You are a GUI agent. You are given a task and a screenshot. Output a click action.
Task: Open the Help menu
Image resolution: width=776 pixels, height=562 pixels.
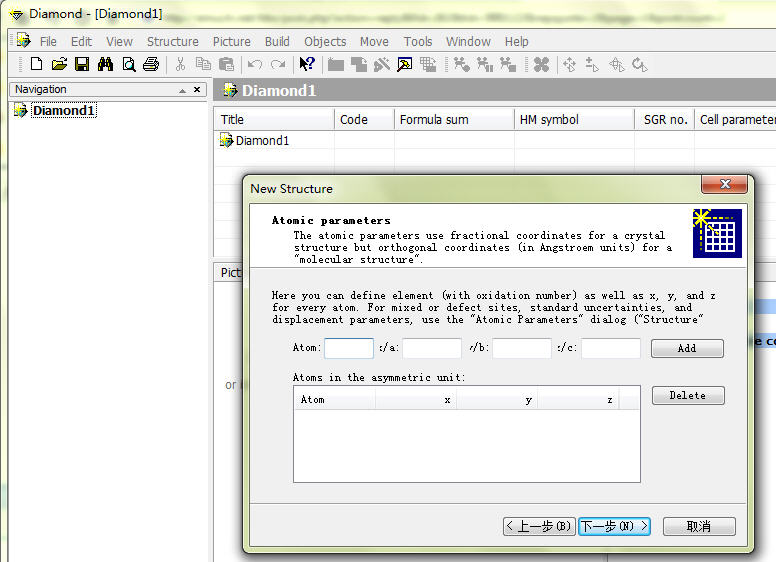click(517, 42)
